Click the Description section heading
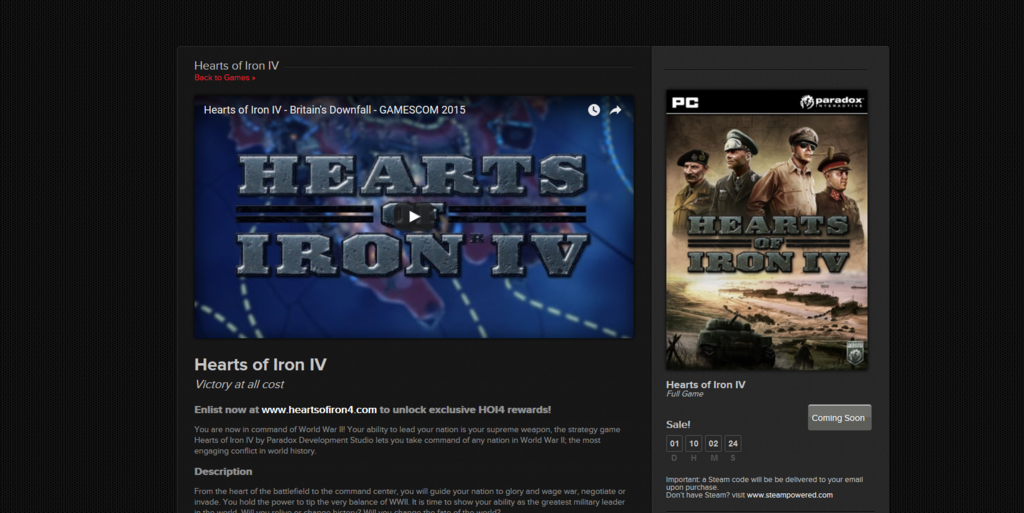 coord(223,471)
